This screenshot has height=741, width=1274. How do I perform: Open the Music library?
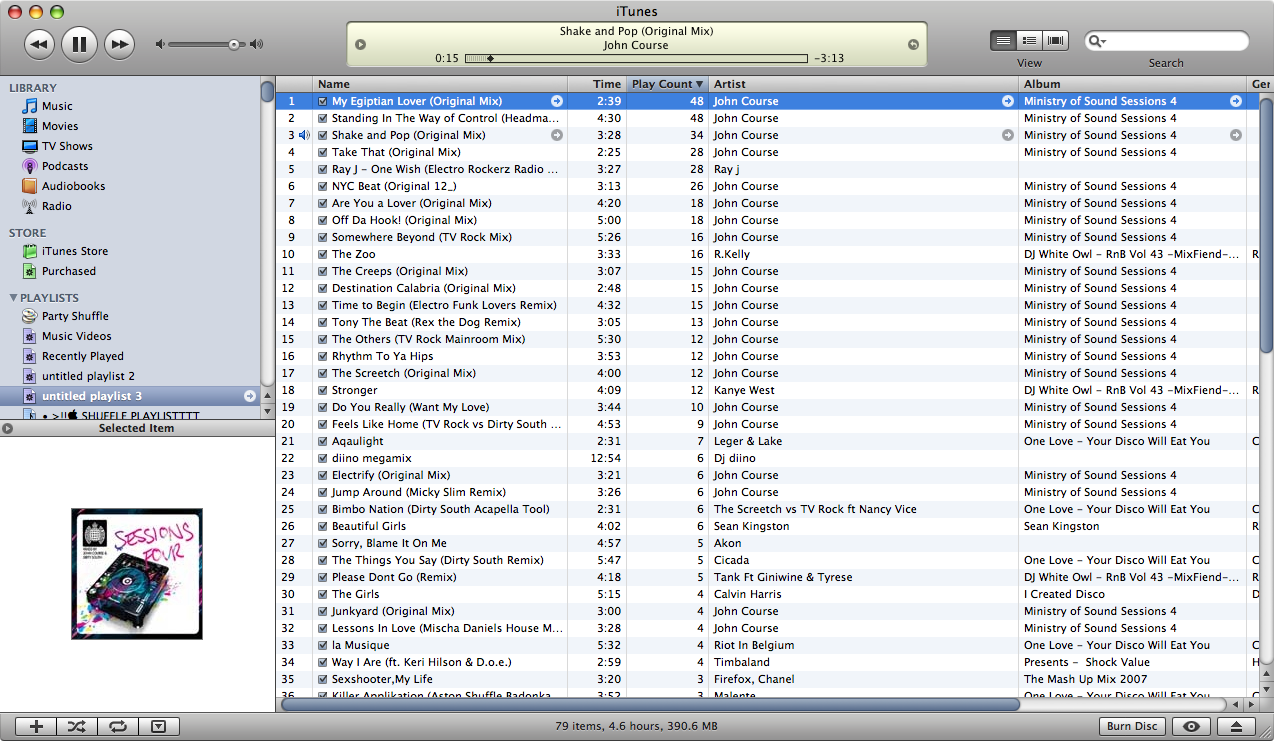[57, 106]
